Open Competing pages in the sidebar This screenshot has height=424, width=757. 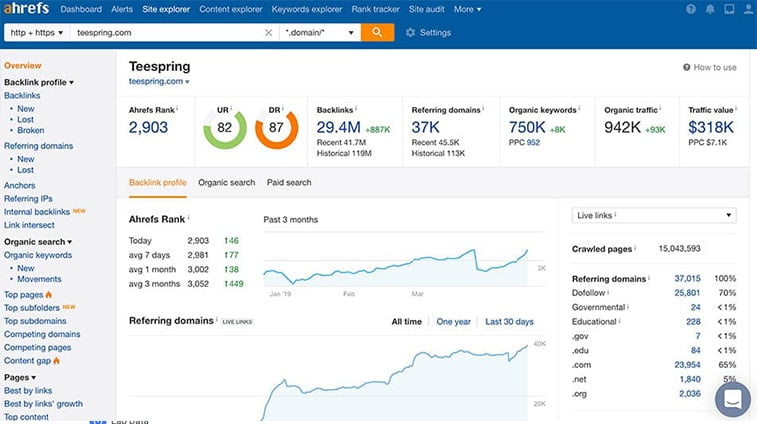[37, 347]
